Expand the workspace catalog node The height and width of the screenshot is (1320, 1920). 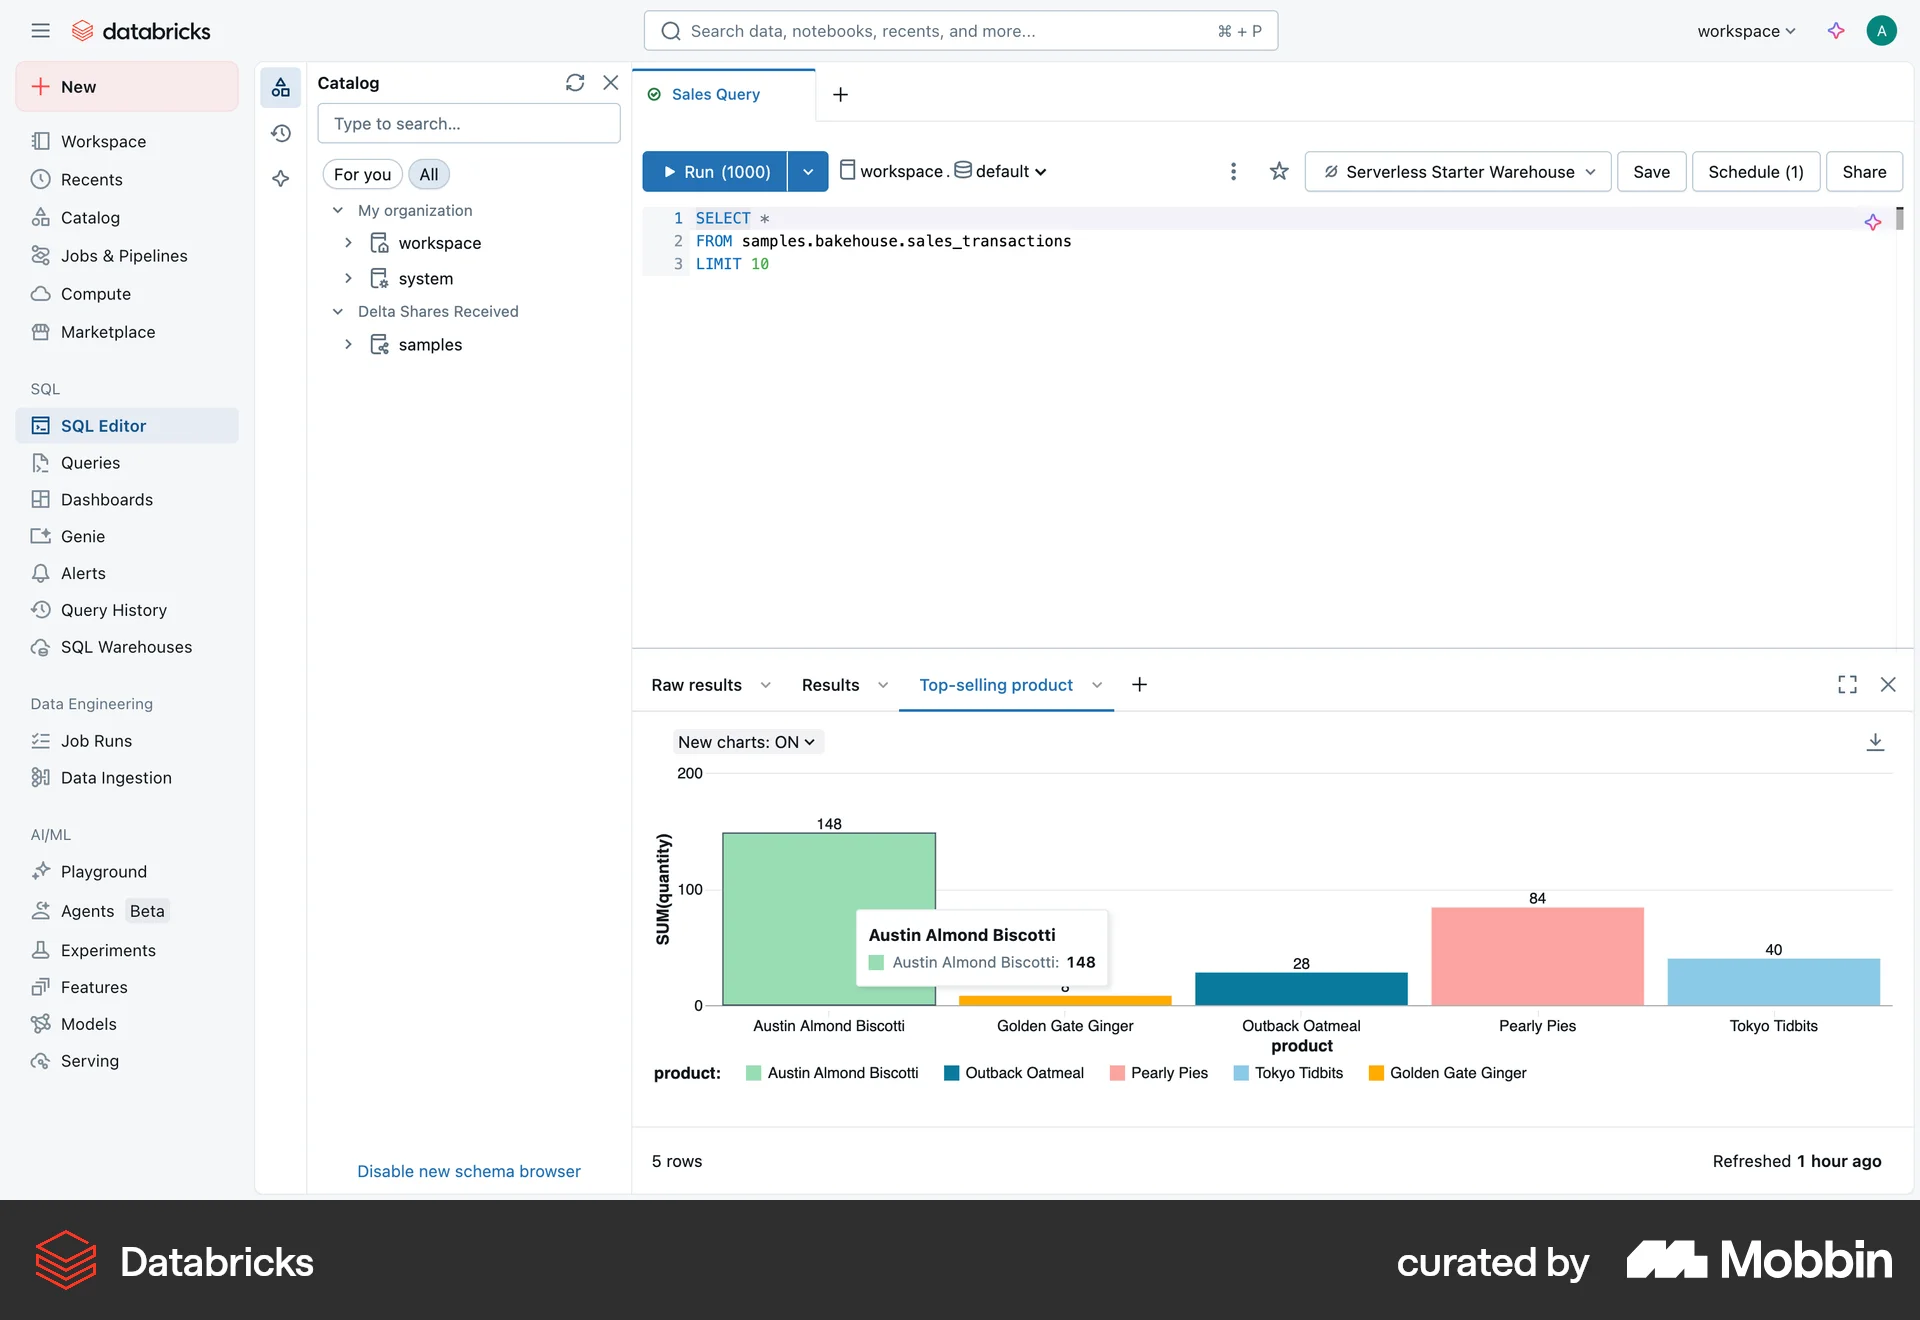pyautogui.click(x=348, y=243)
